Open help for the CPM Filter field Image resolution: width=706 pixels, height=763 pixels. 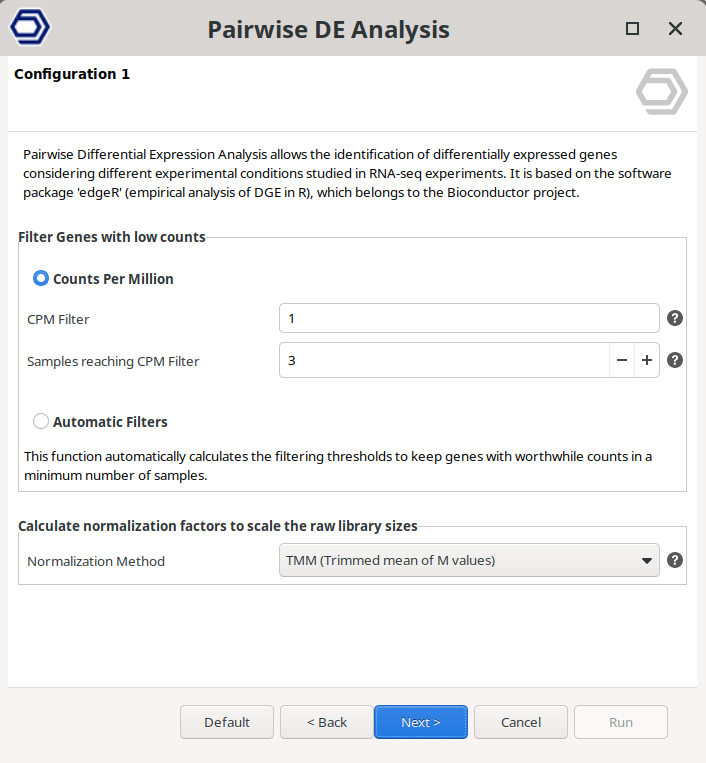675,319
